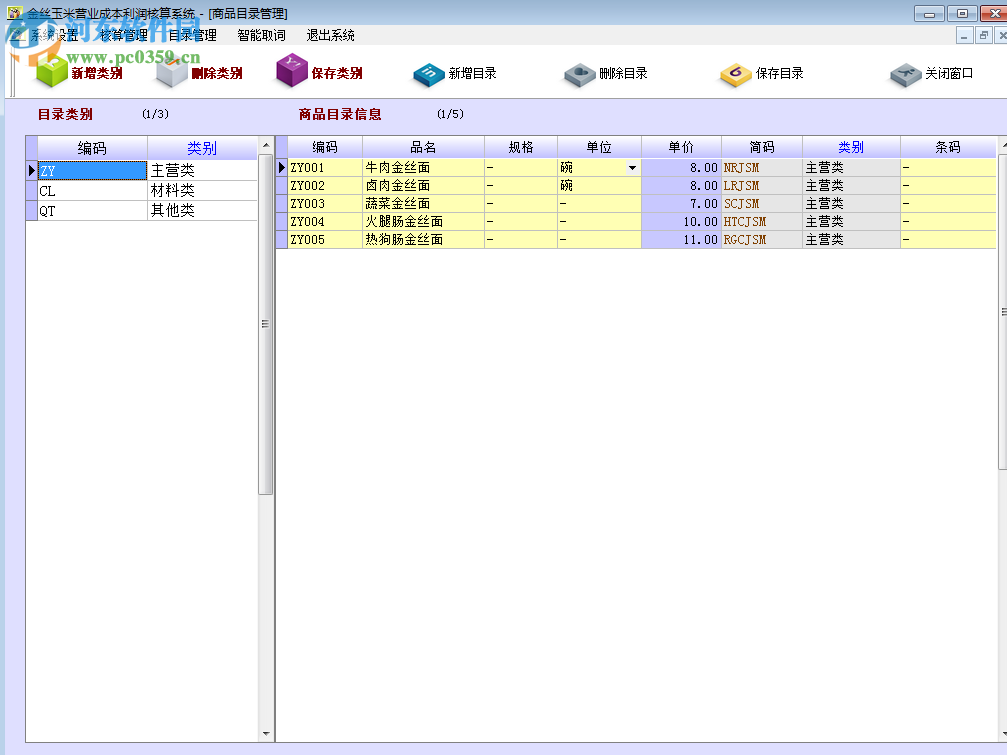Restore the inner child window

click(983, 35)
